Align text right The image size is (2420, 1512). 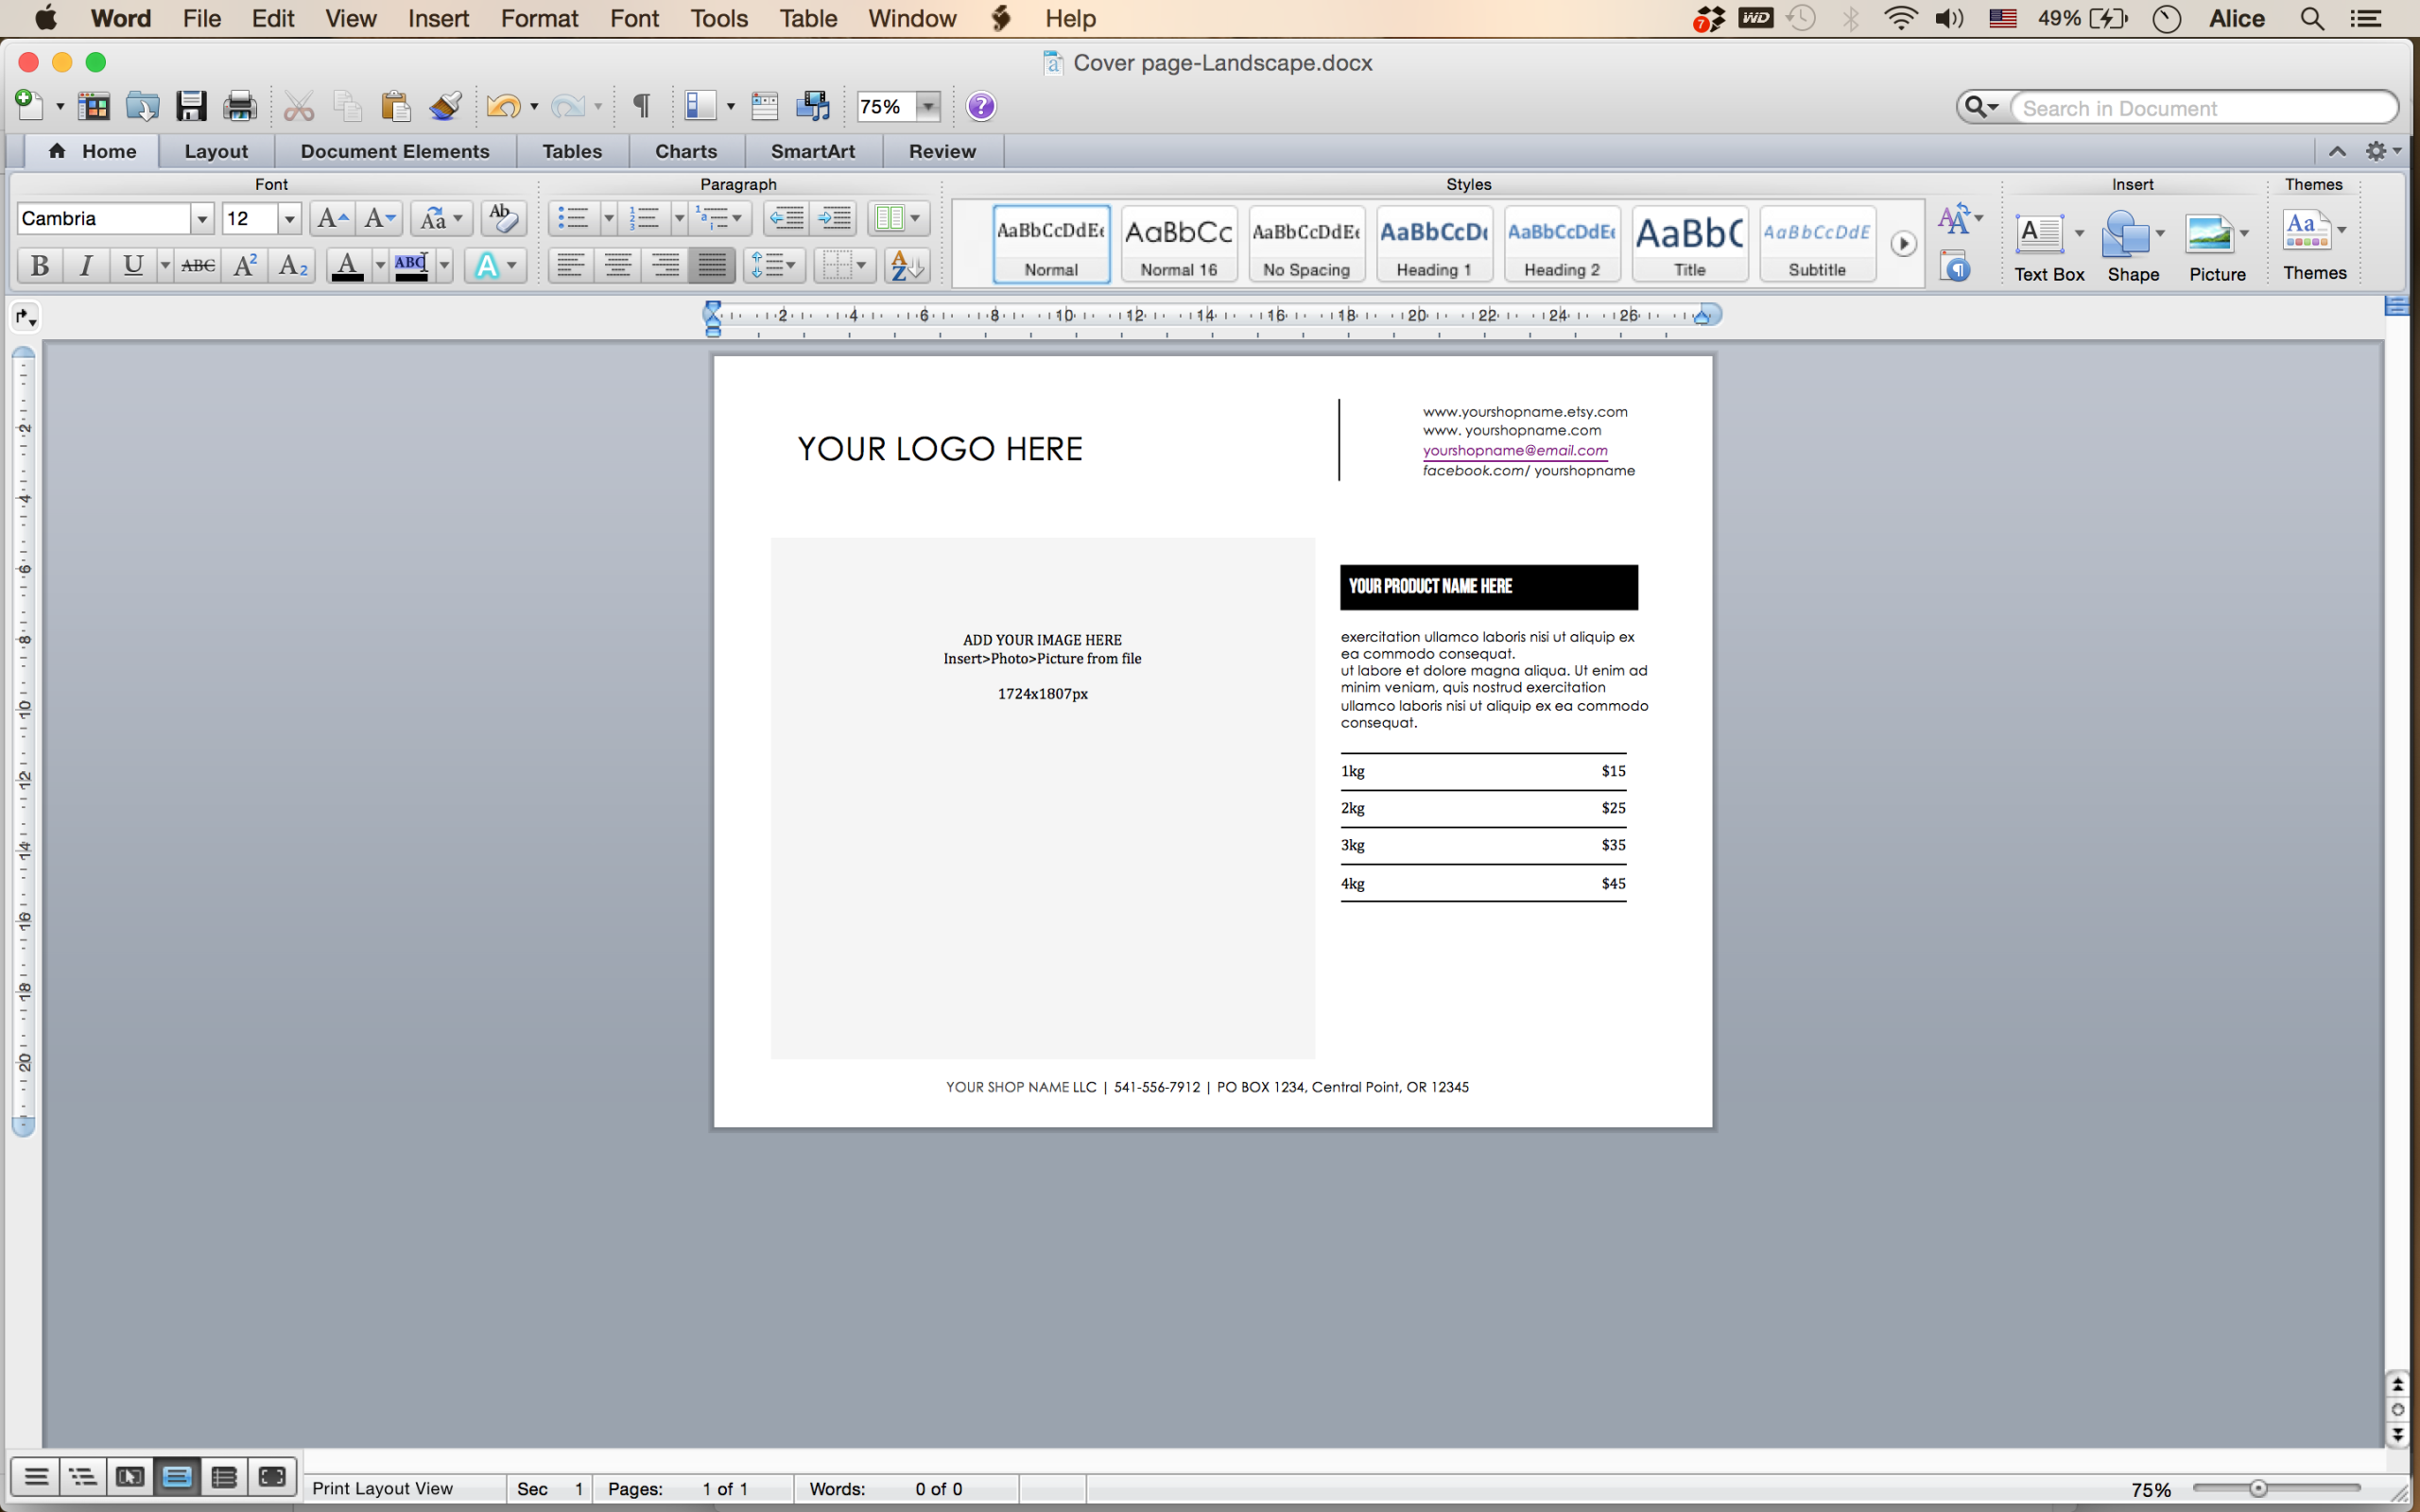click(665, 266)
